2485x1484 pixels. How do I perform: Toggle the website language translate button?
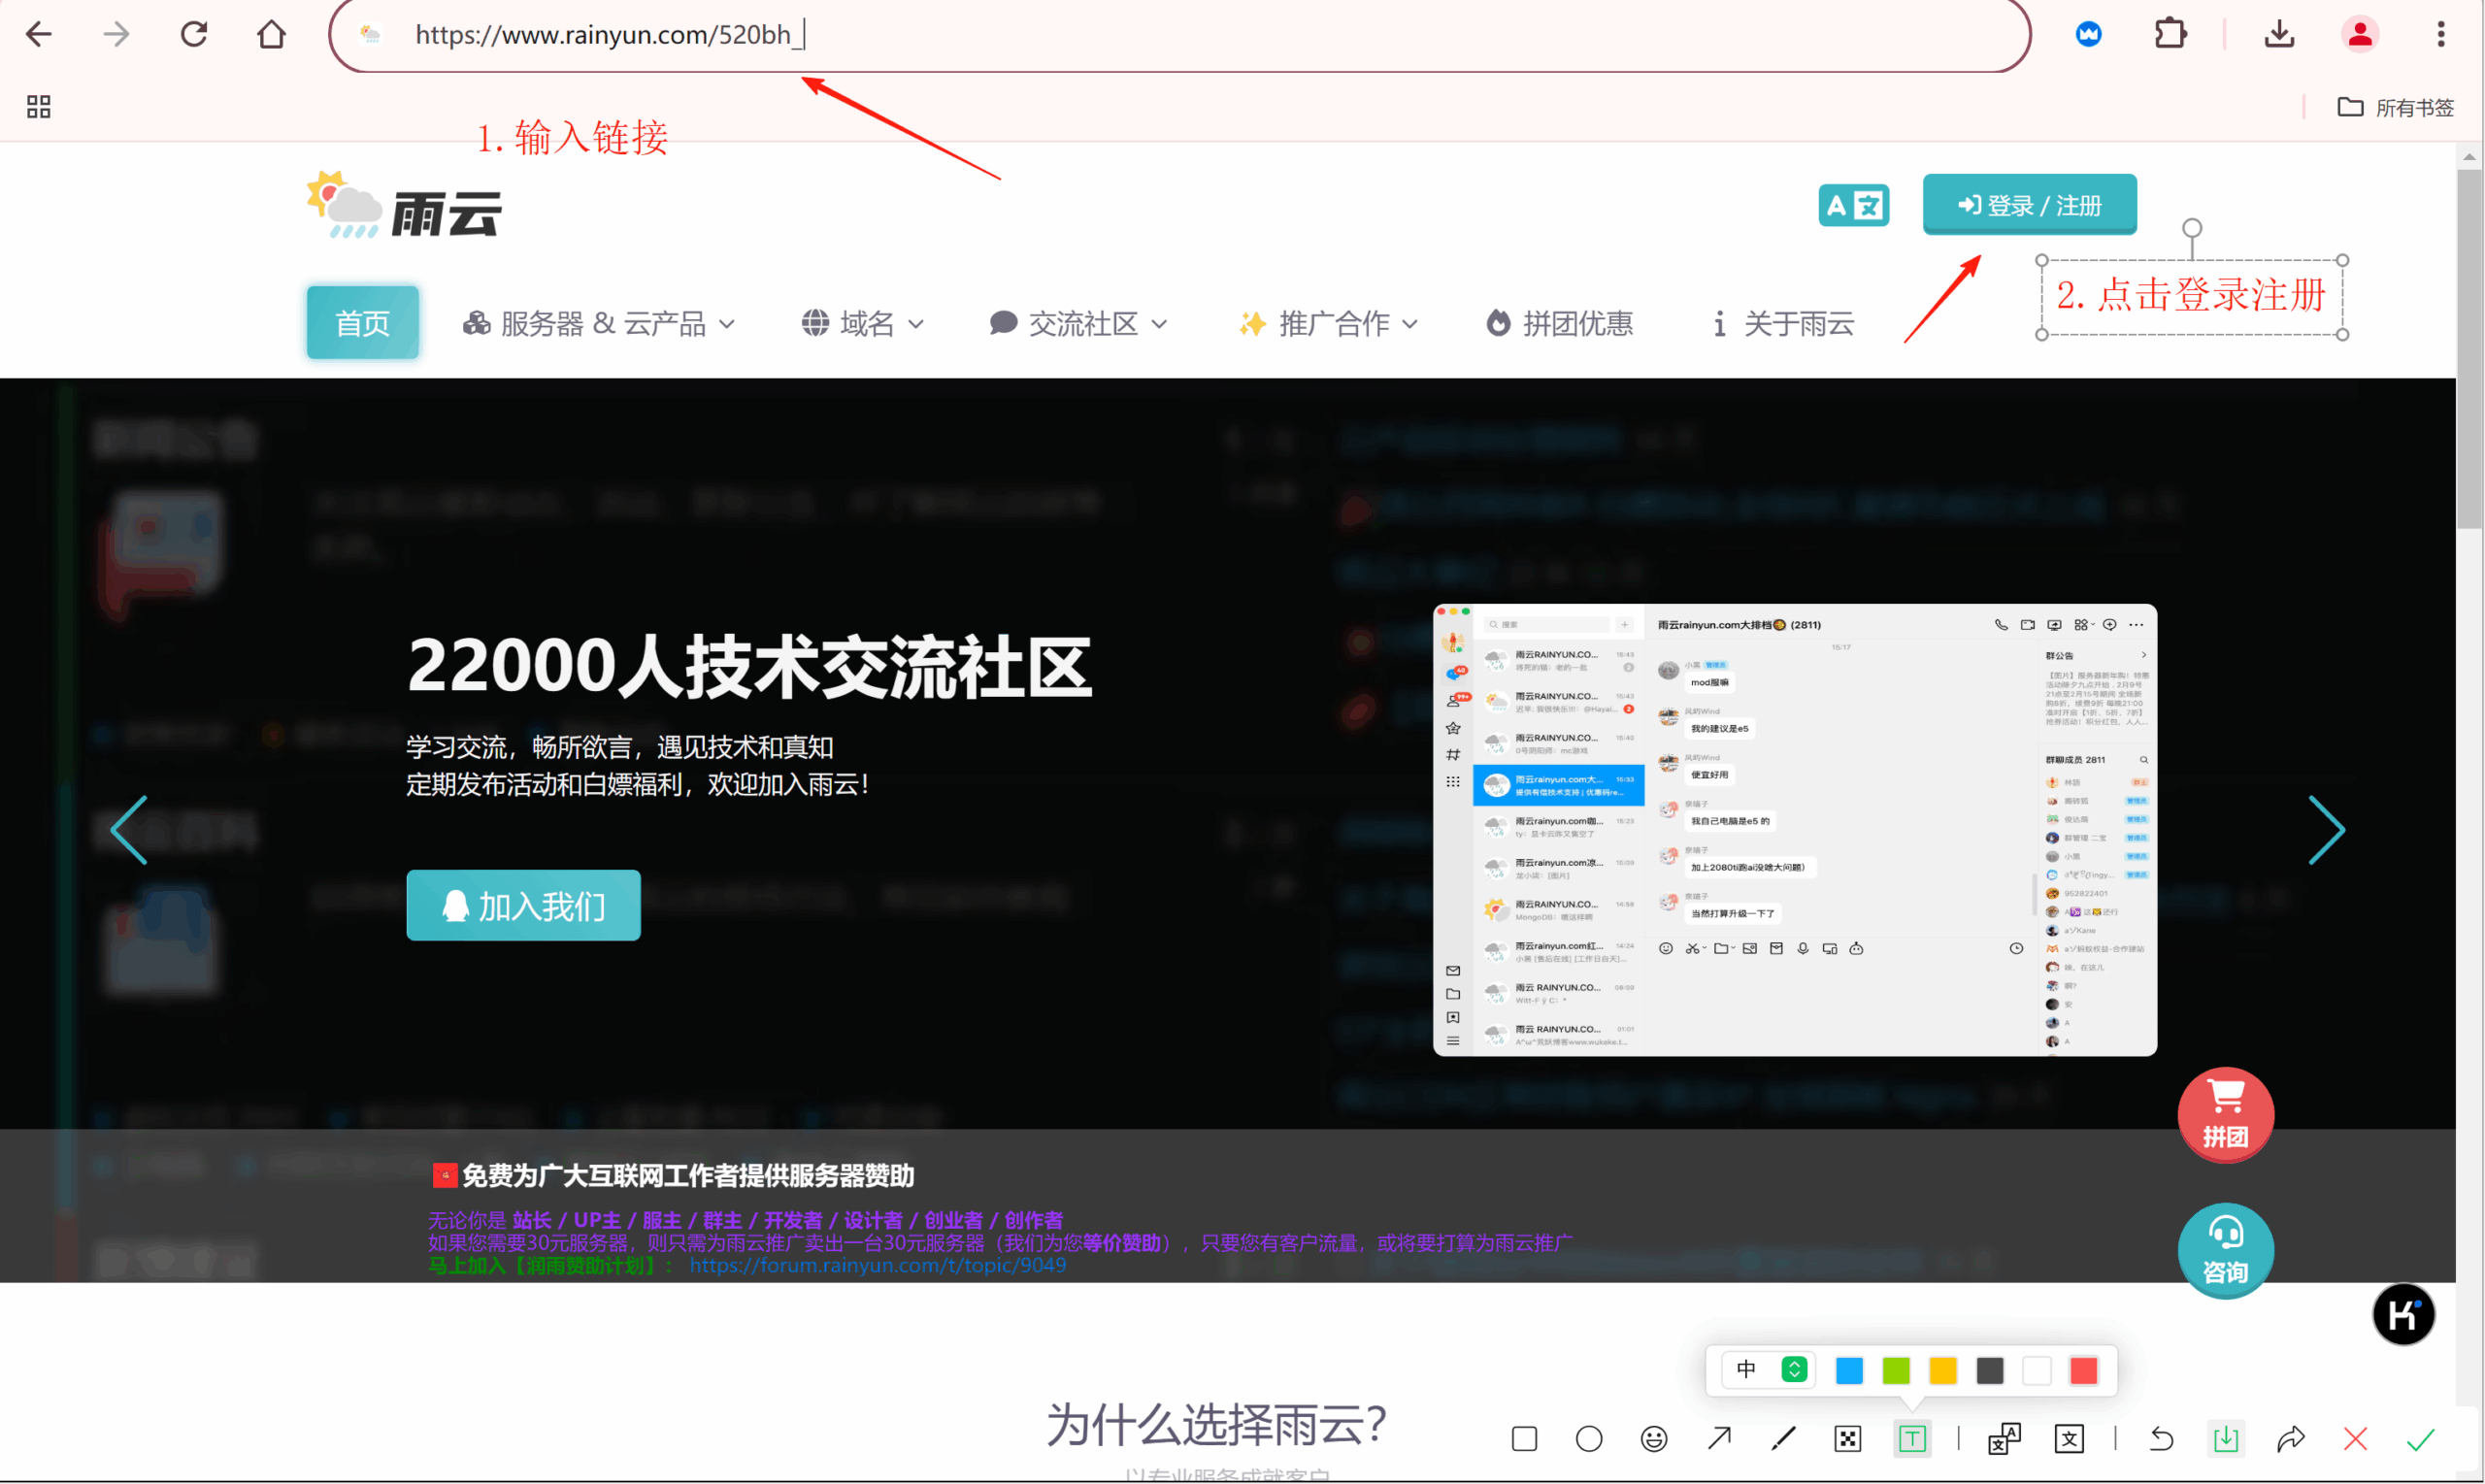(1853, 206)
